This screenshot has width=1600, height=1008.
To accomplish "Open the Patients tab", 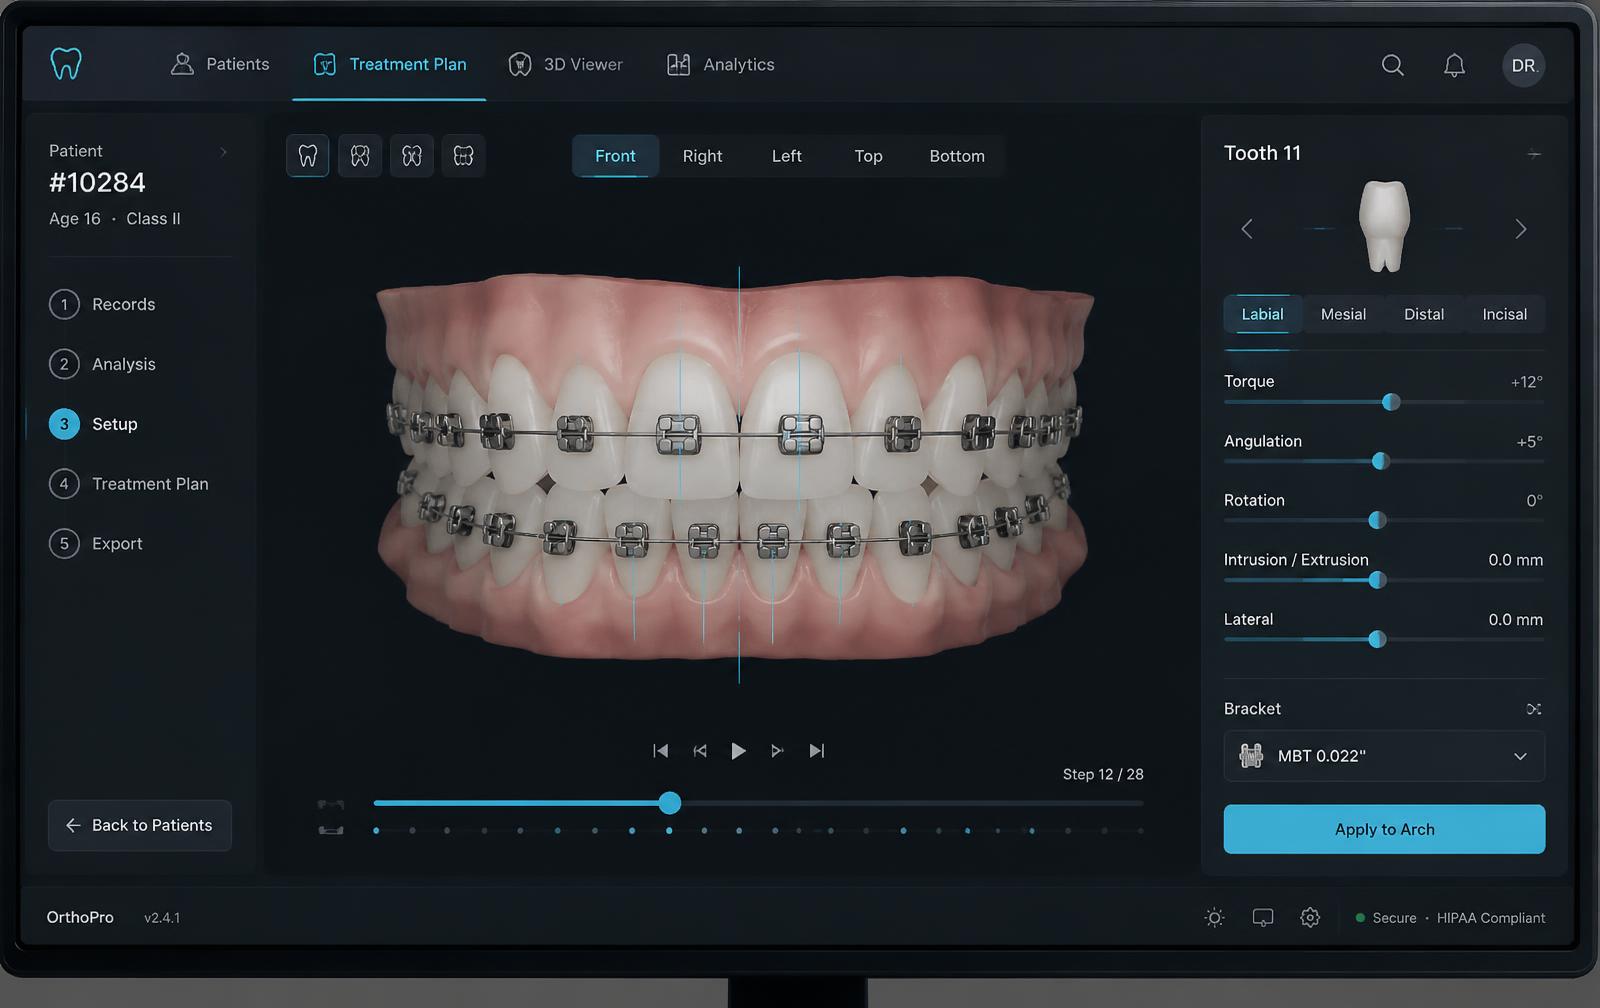I will click(220, 64).
